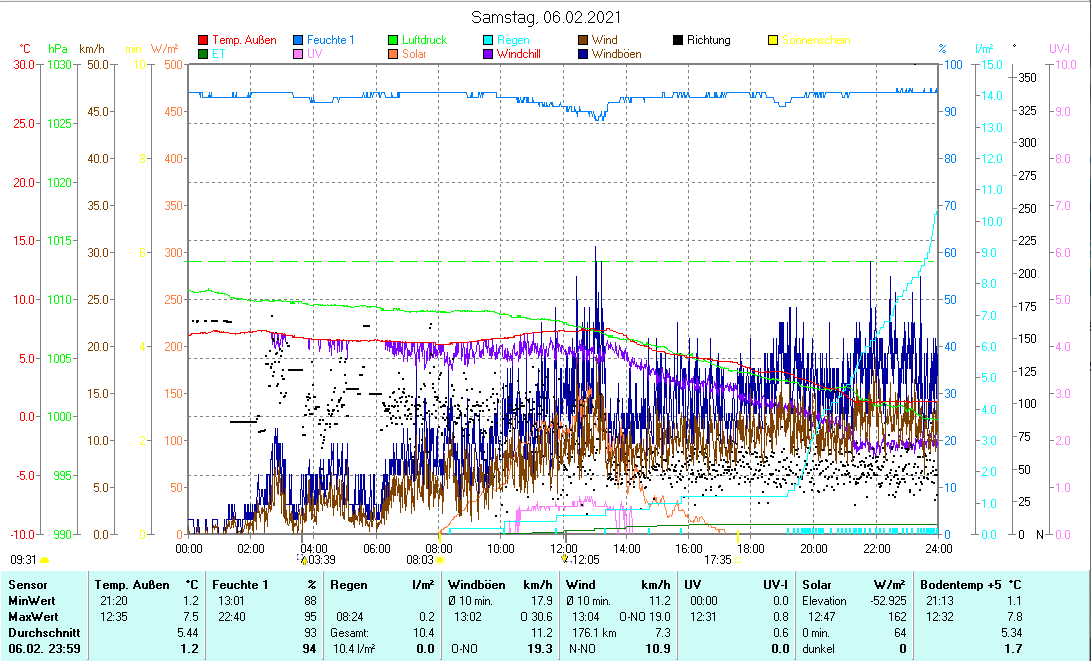Click the pink UV legend square
The width and height of the screenshot is (1091, 661).
[298, 54]
